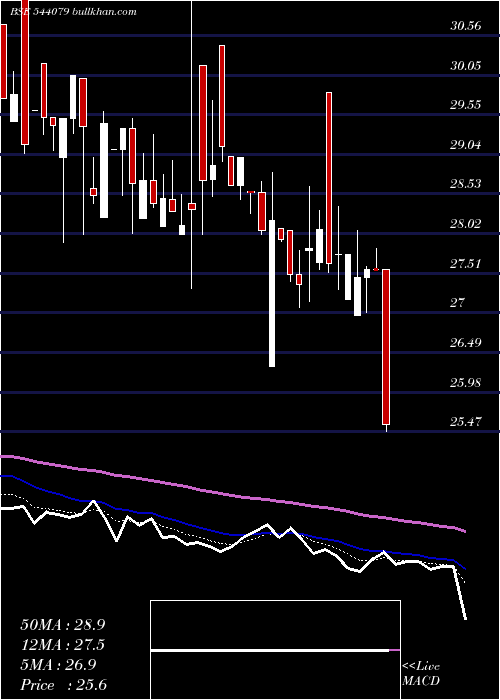The image size is (500, 700).
Task: Click the 28.02 price axis label
Action: pyautogui.click(x=466, y=224)
